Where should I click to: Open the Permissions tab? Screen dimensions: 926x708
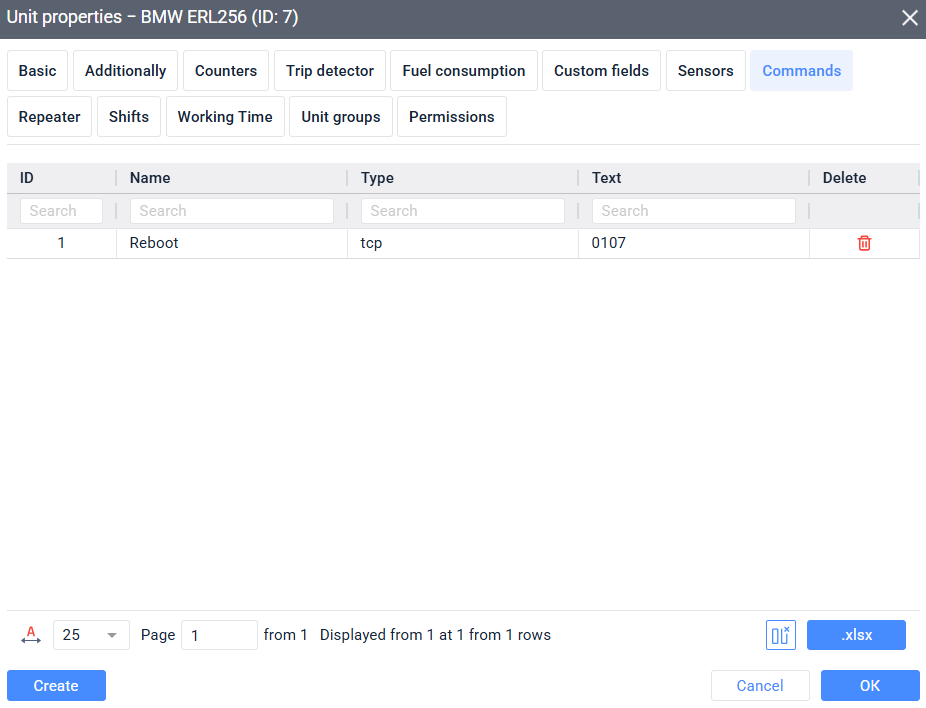(x=451, y=117)
